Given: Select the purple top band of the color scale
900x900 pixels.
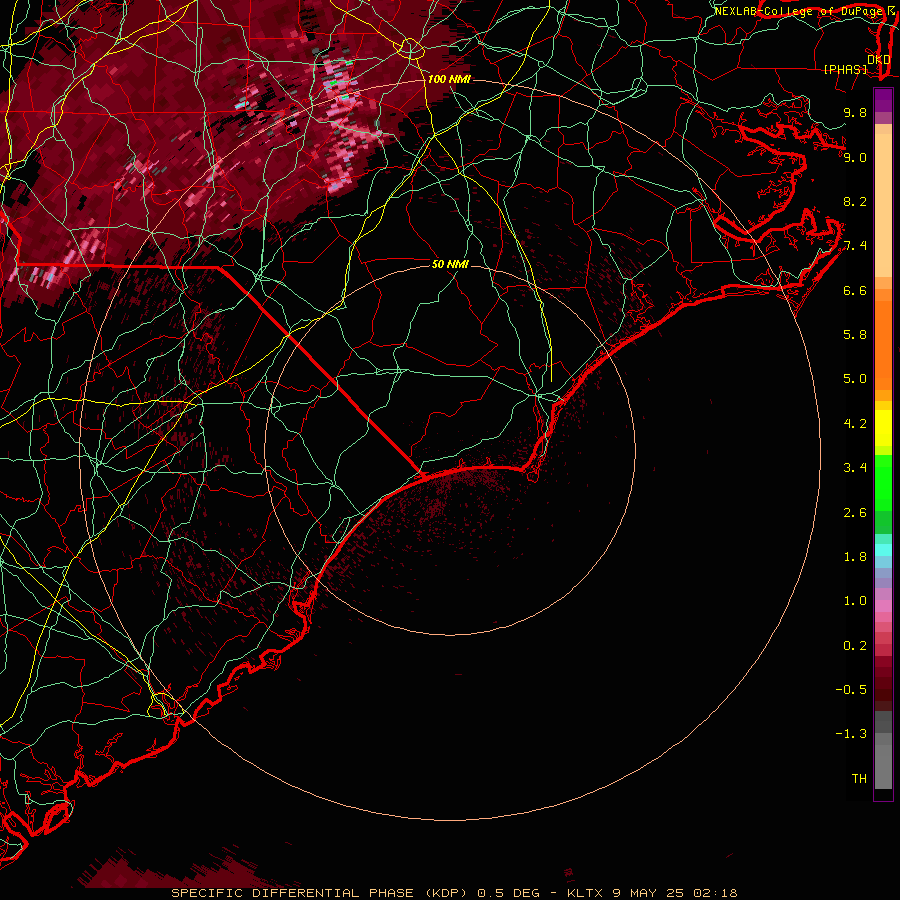Looking at the screenshot, I should click(883, 100).
